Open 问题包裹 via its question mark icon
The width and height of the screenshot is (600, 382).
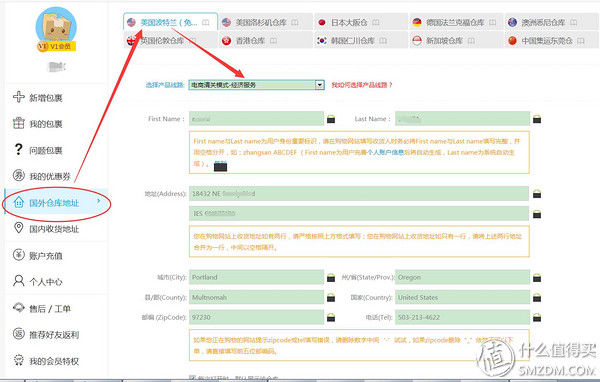pos(18,149)
